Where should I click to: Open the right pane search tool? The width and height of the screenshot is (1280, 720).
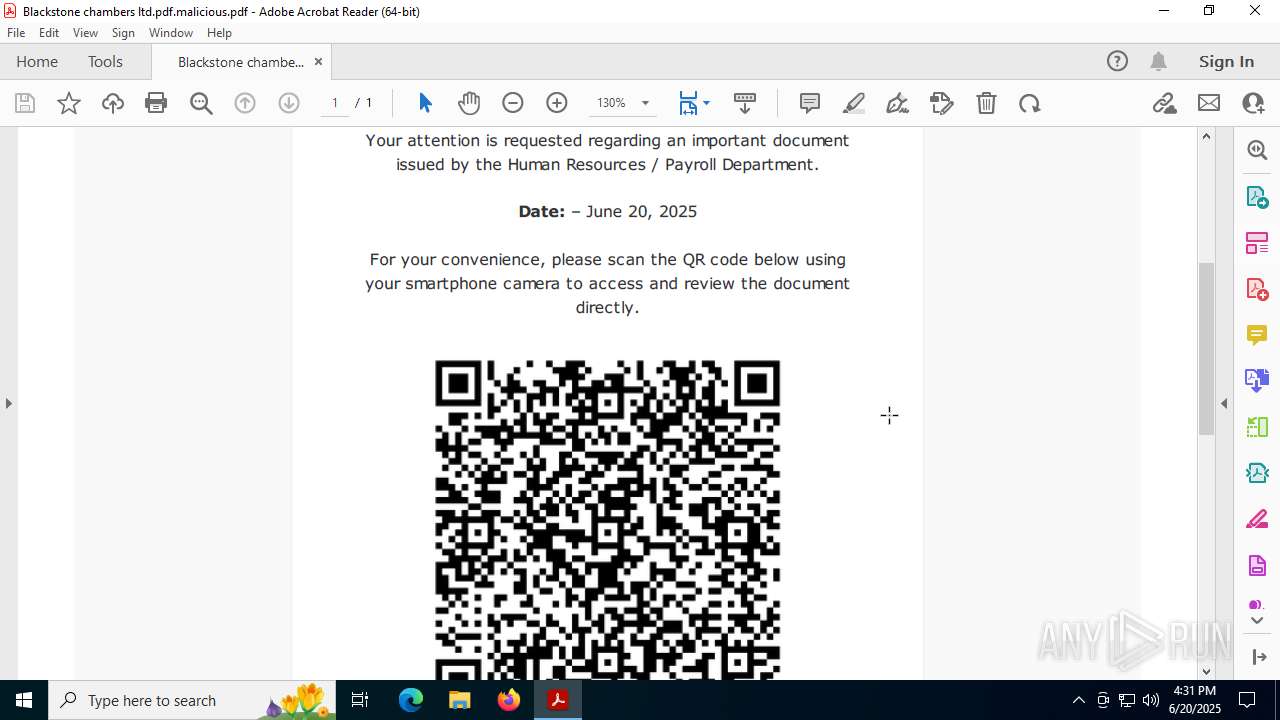coord(1257,150)
